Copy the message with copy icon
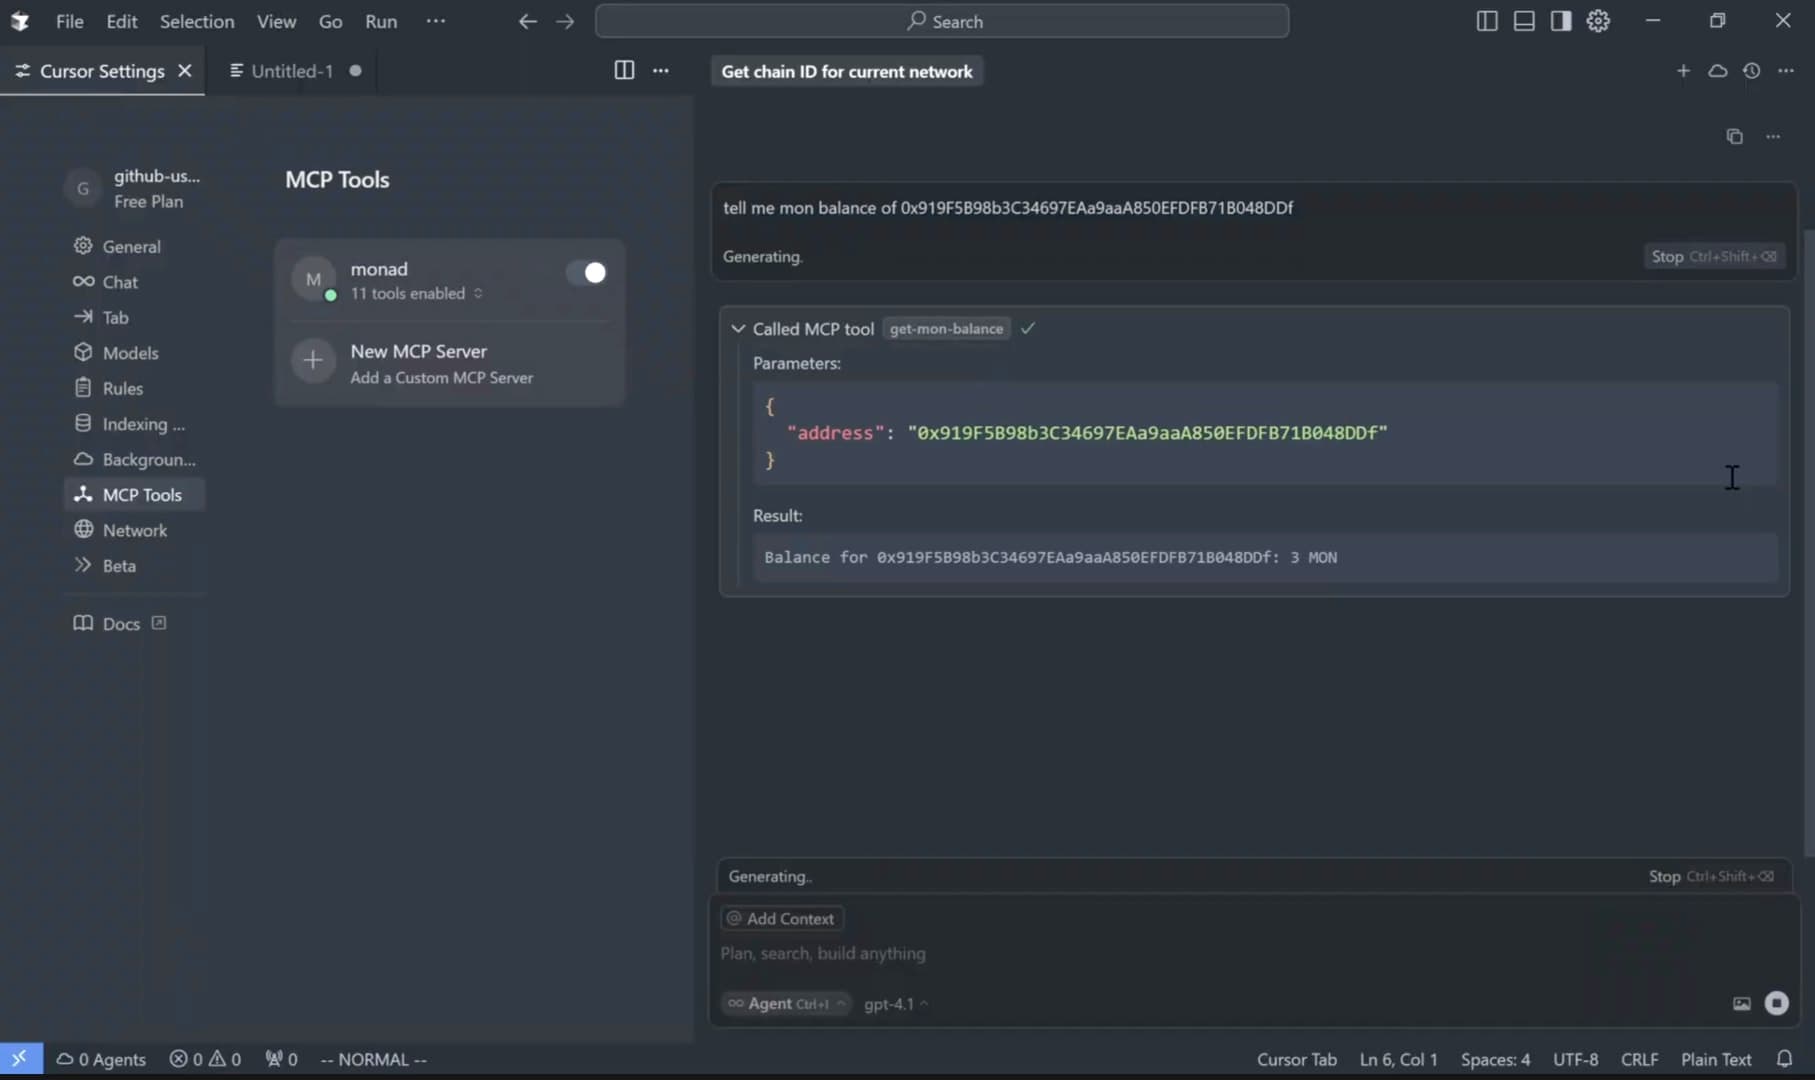The image size is (1815, 1080). [1734, 137]
